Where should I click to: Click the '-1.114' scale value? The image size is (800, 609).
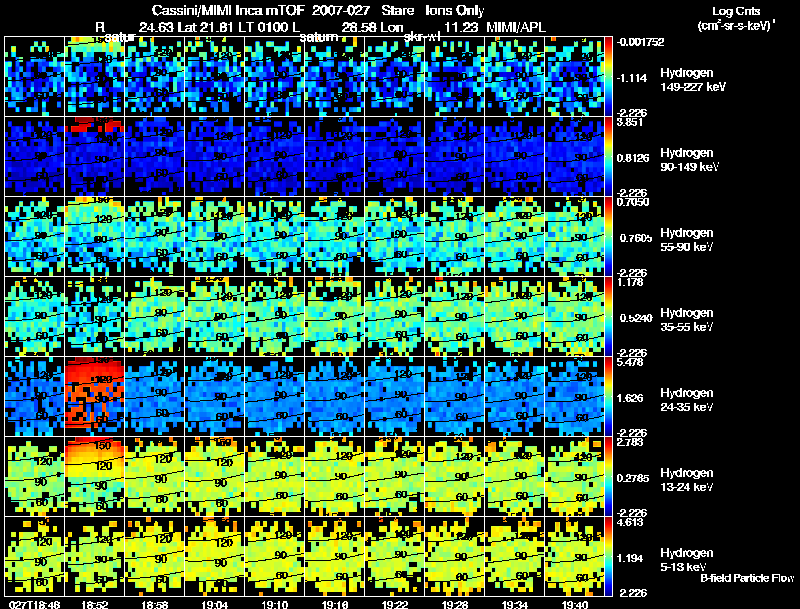pos(632,78)
